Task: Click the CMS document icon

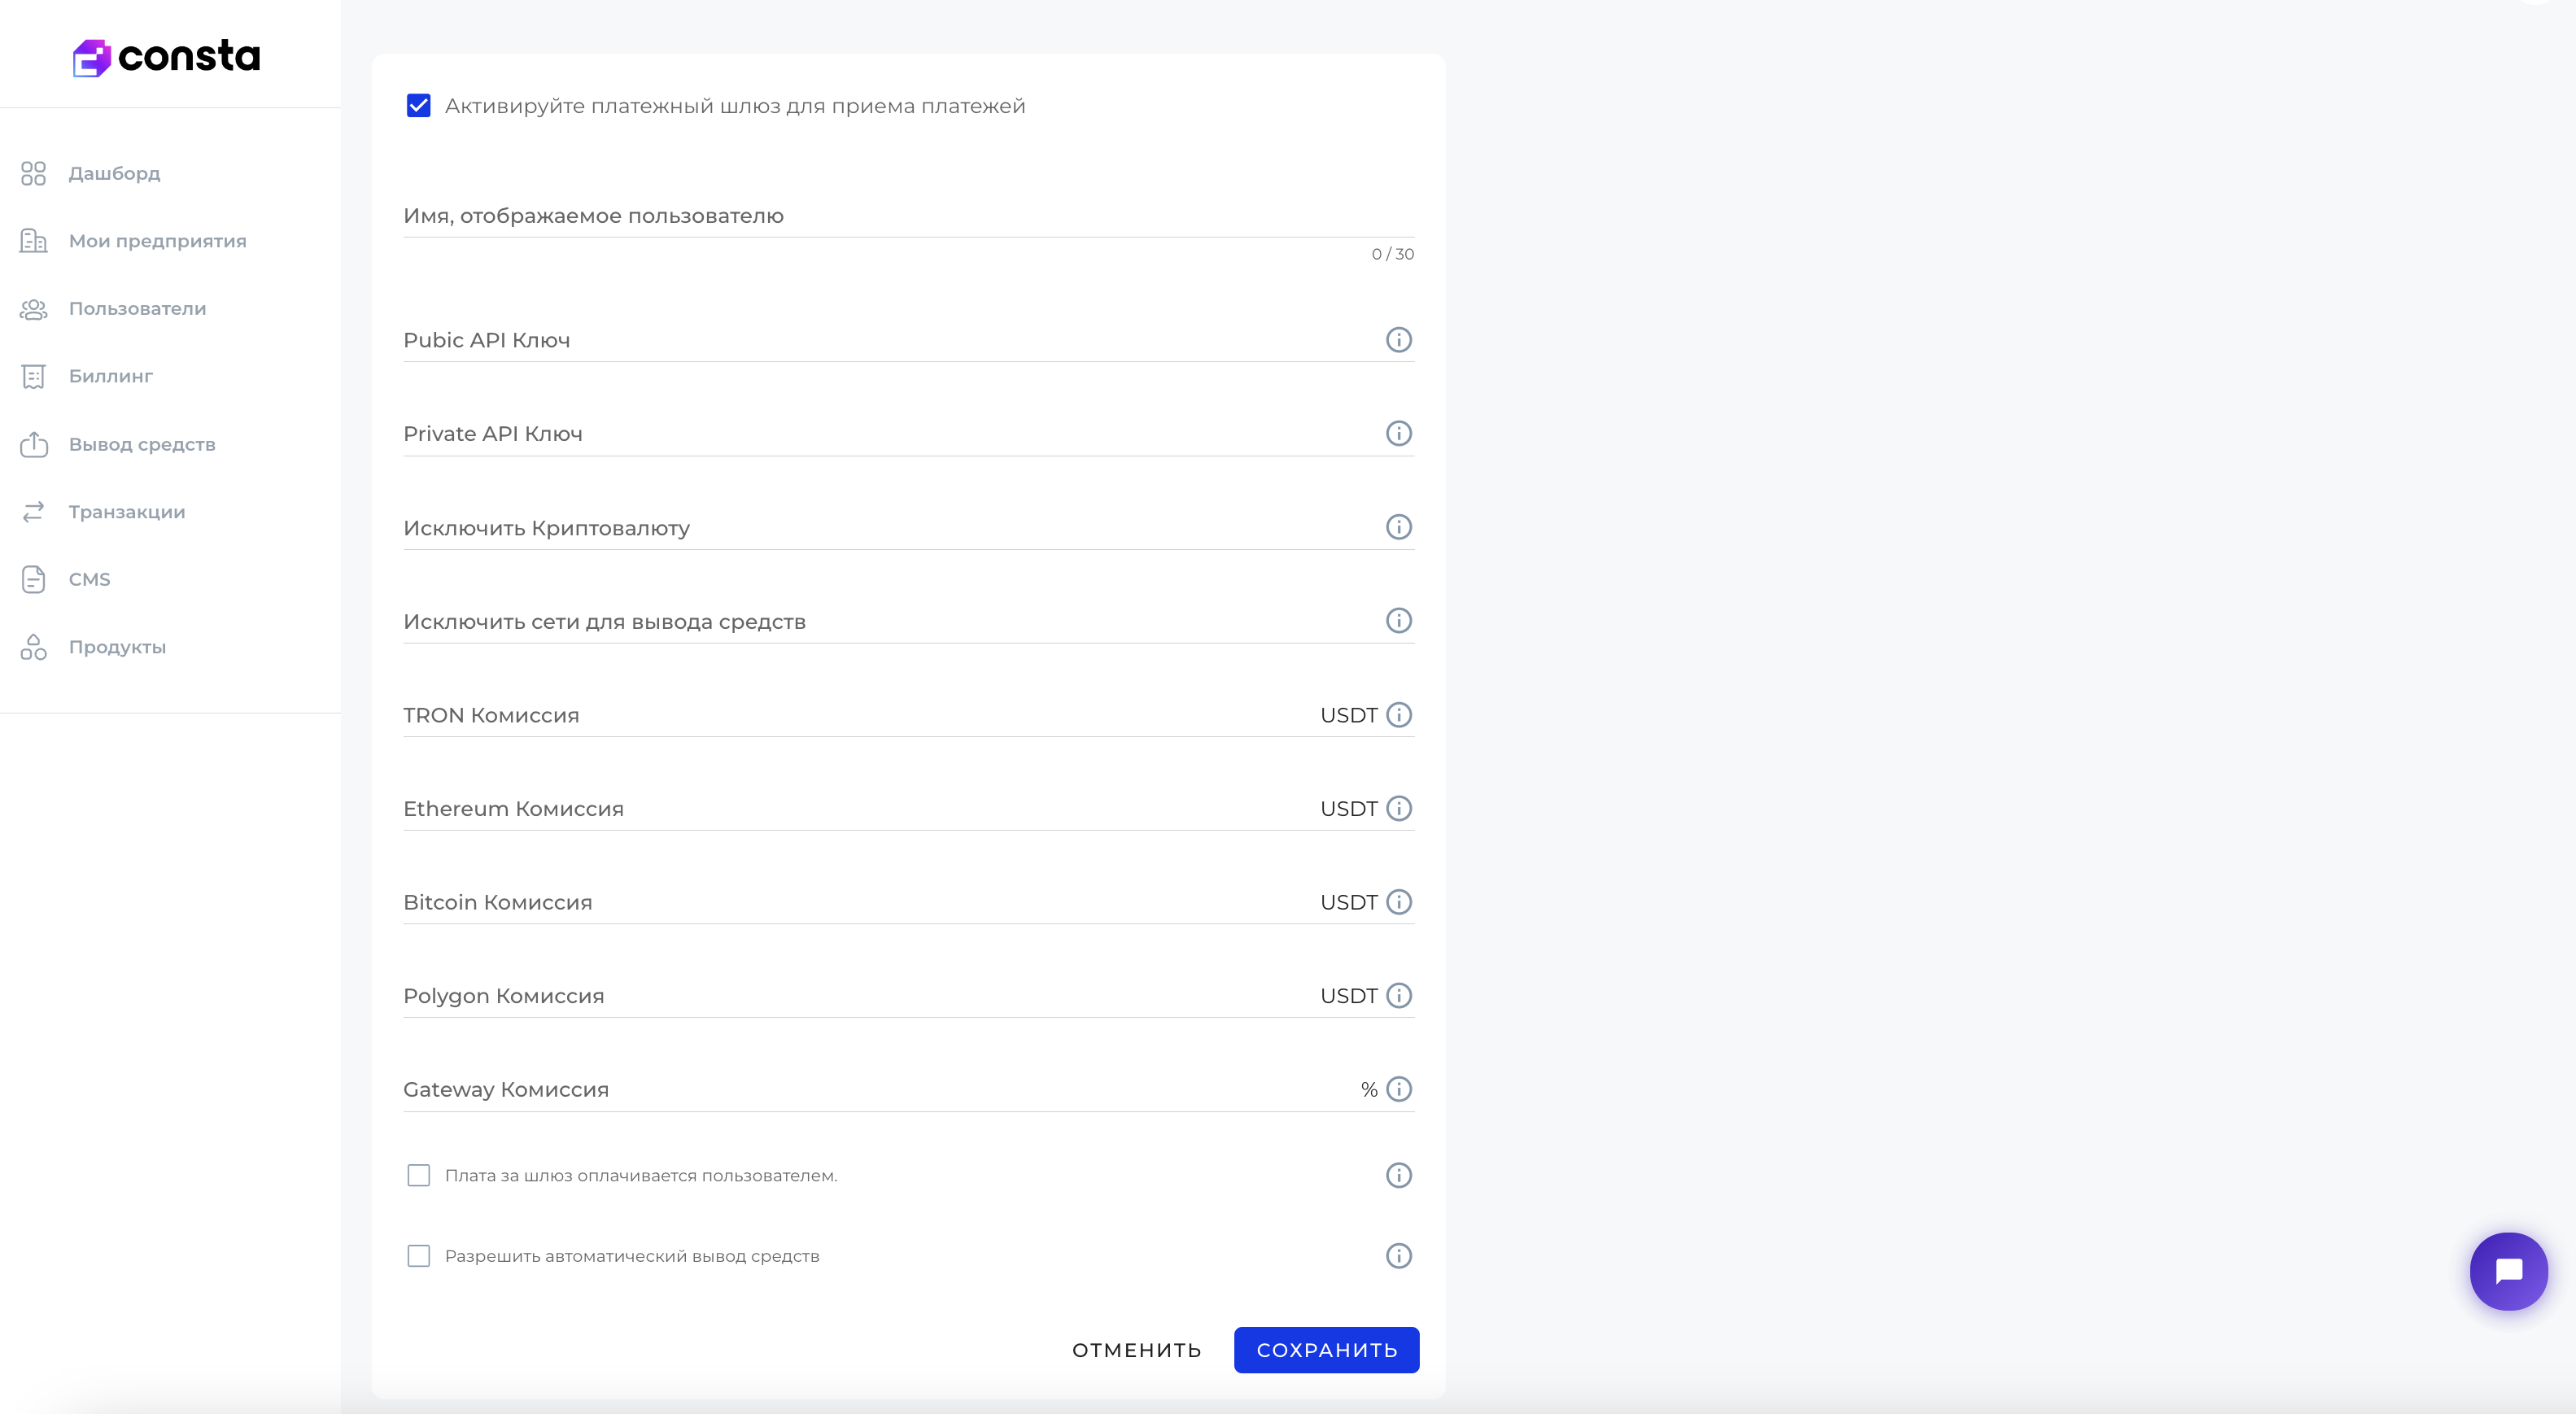Action: [x=33, y=579]
